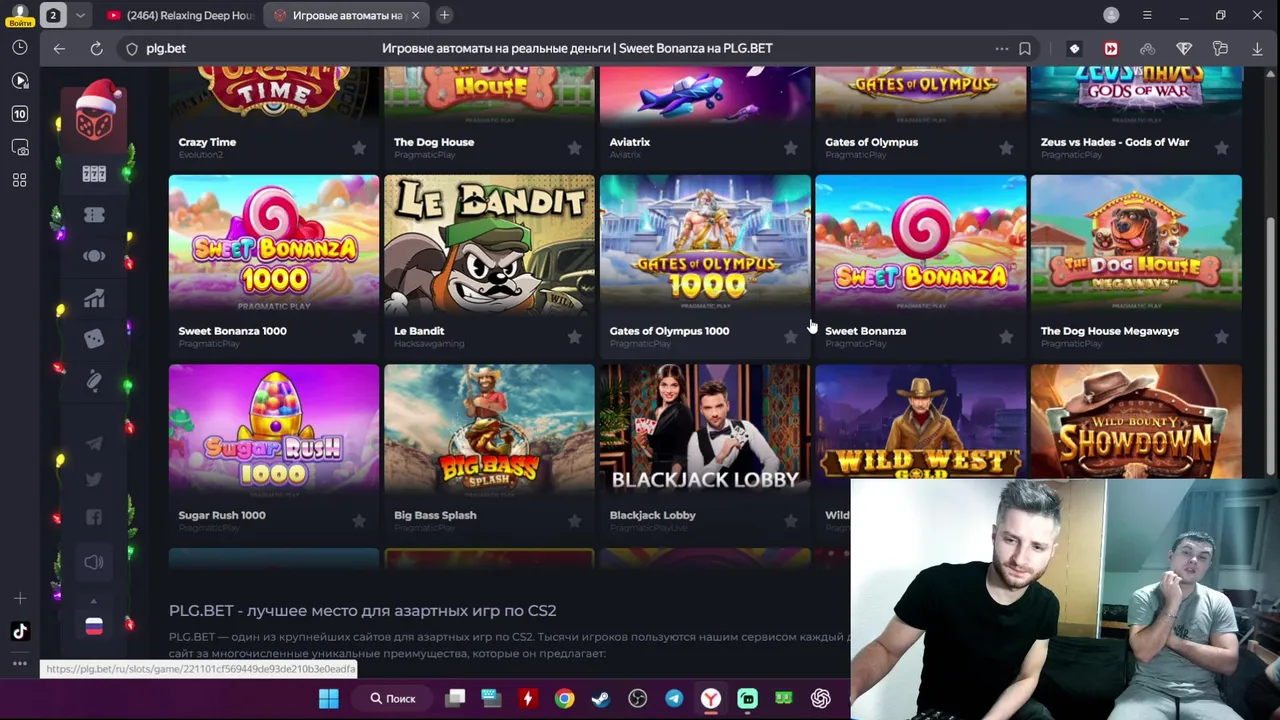Reload the plg.bet page
Viewport: 1280px width, 720px height.
tap(96, 48)
